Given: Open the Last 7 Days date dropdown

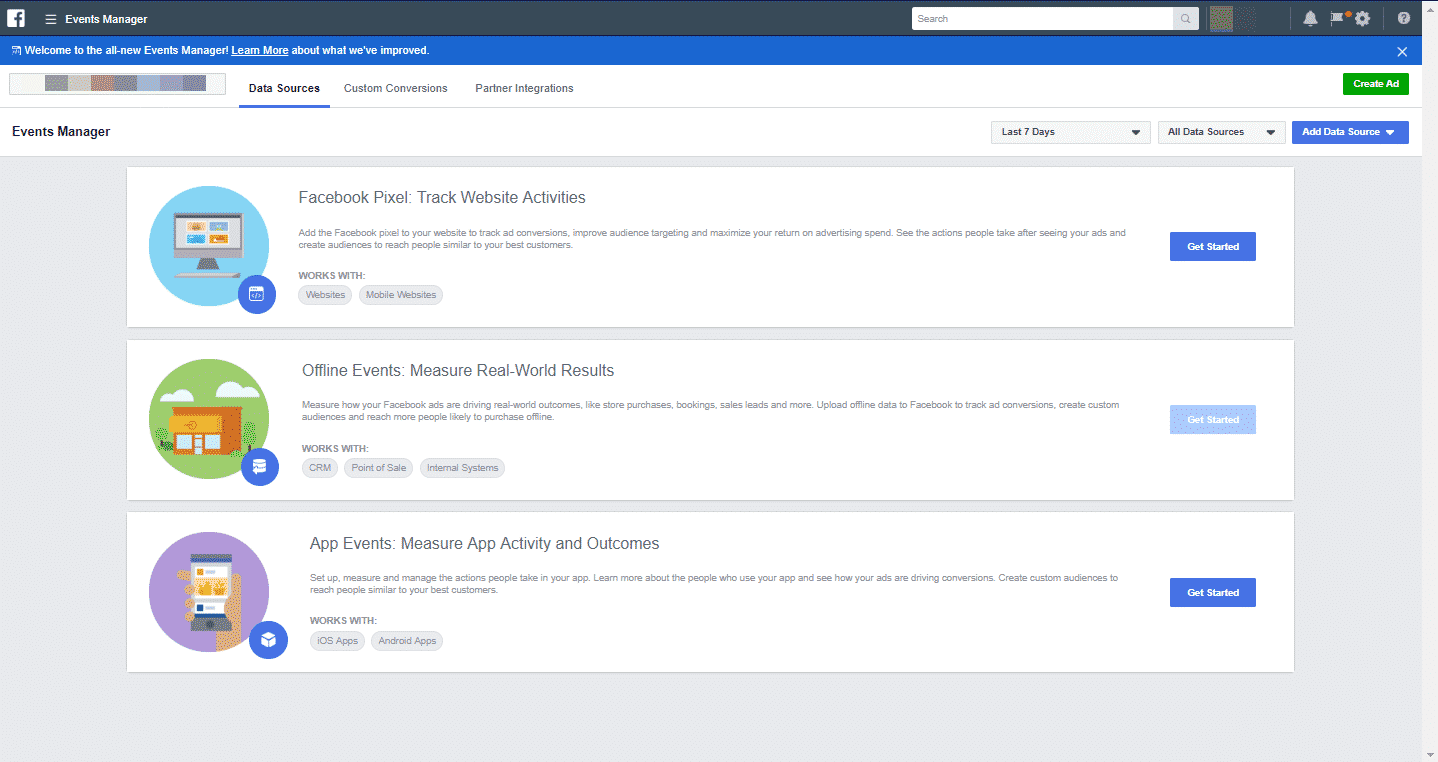Looking at the screenshot, I should 1070,132.
